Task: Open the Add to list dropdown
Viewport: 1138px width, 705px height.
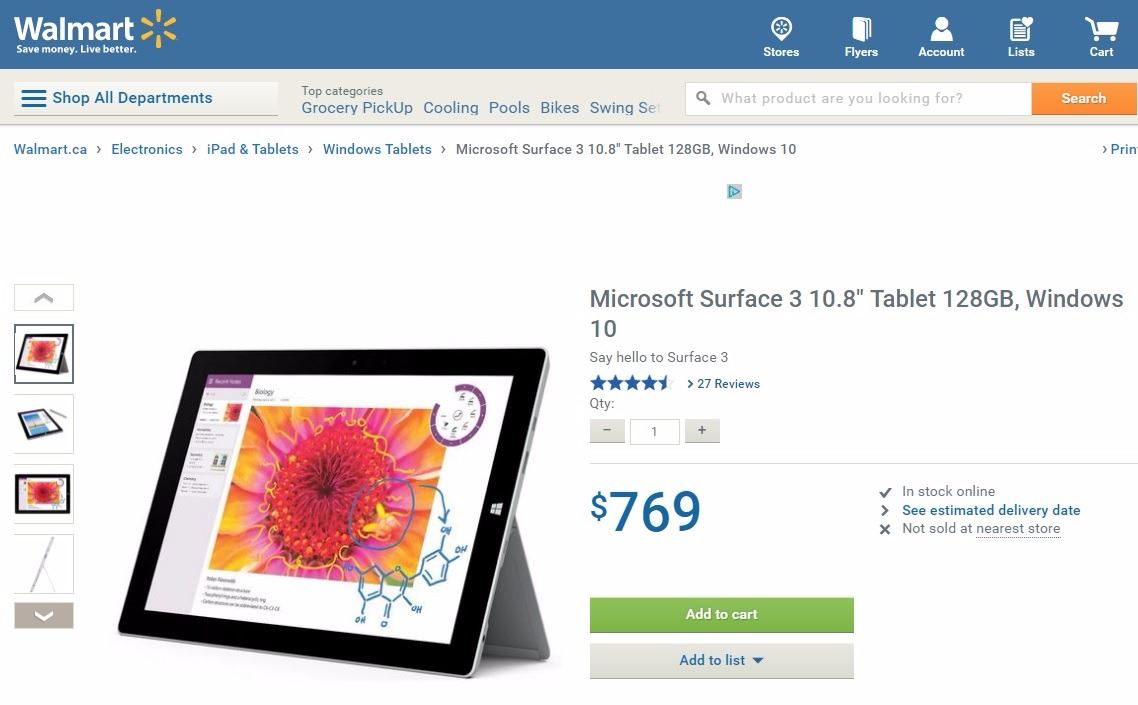Action: click(x=721, y=660)
